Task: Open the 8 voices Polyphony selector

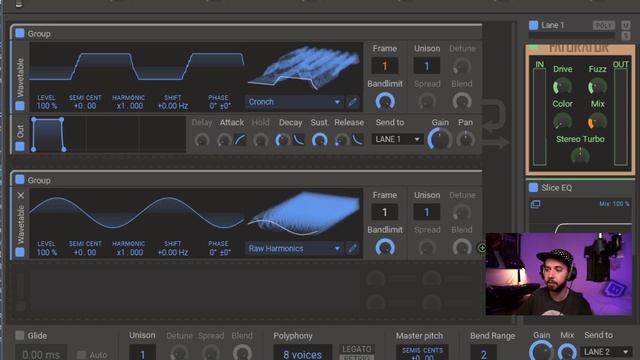Action: tap(302, 353)
